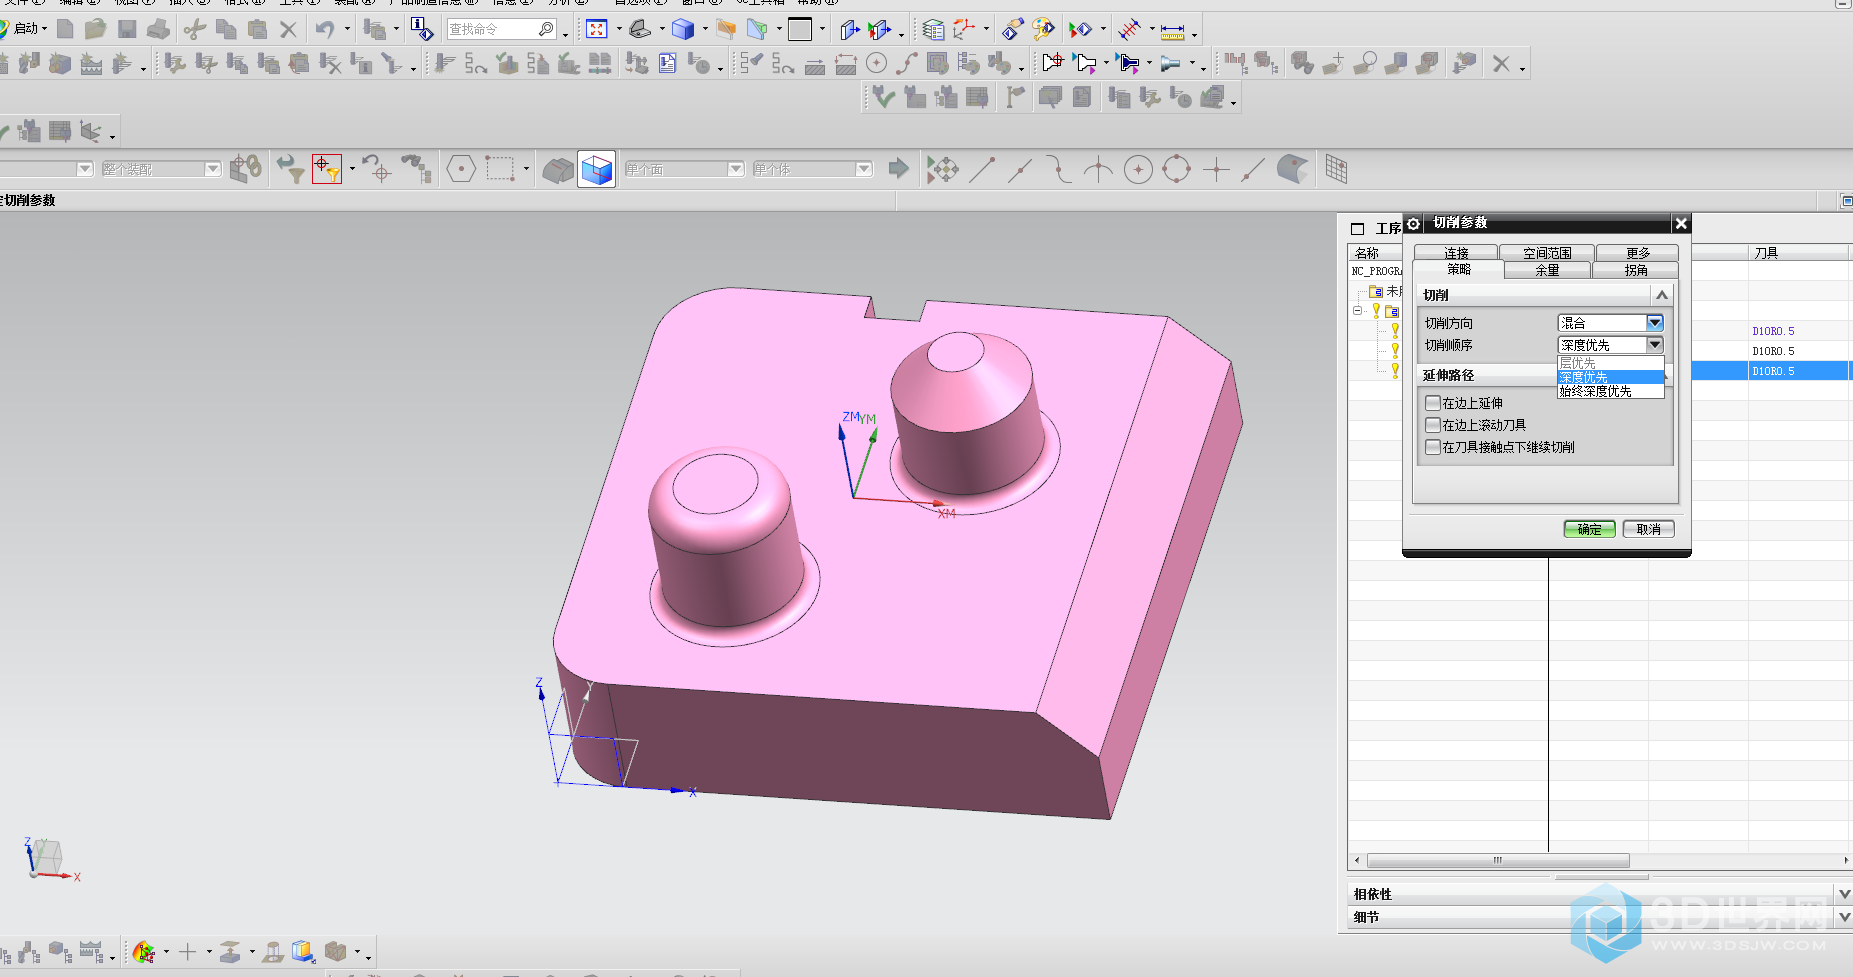This screenshot has width=1853, height=977.
Task: Expand the 细节 panel
Action: pyautogui.click(x=1843, y=916)
